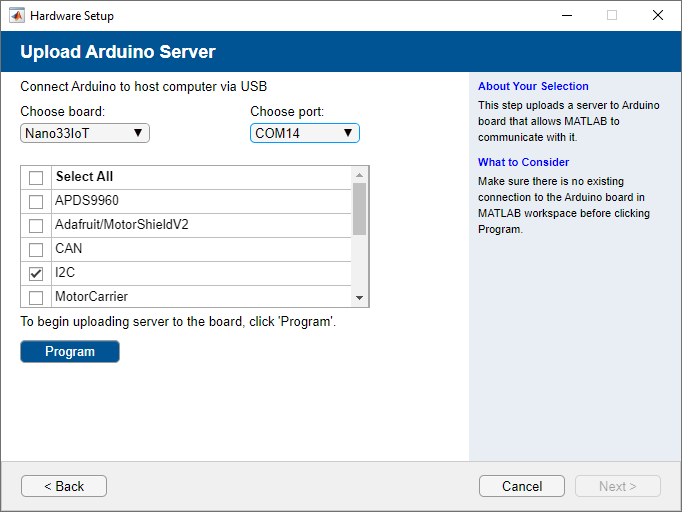
Task: Select the I2C row label
Action: click(x=66, y=273)
